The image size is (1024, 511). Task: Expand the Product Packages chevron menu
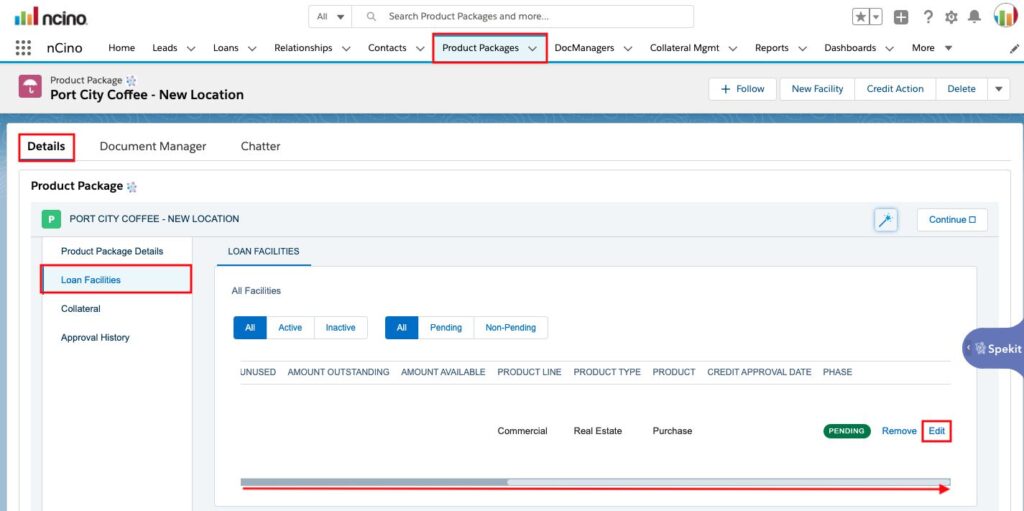[532, 48]
